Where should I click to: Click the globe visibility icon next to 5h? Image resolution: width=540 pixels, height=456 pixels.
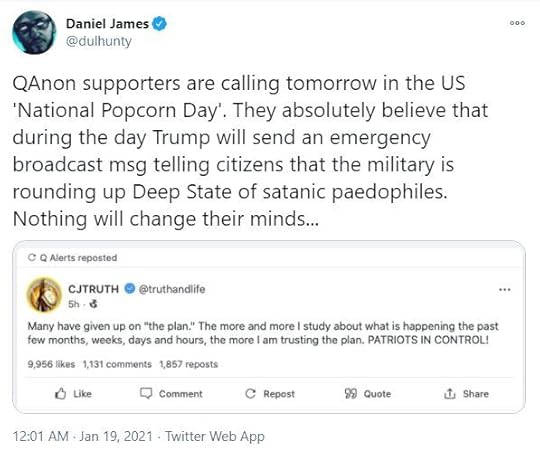pyautogui.click(x=93, y=304)
